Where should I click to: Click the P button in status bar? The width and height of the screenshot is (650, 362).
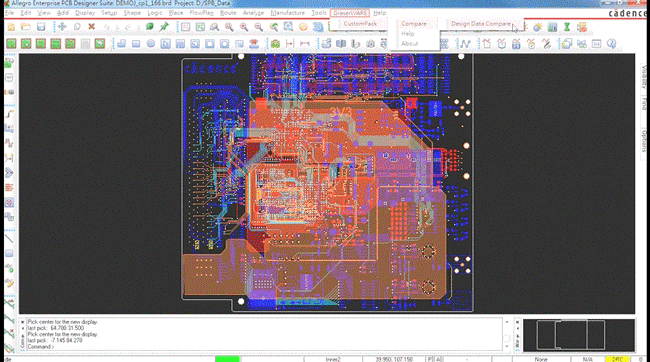(x=429, y=359)
